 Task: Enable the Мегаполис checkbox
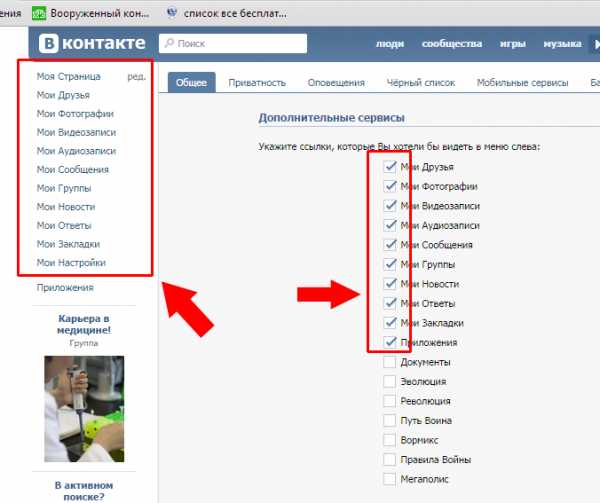click(x=390, y=479)
